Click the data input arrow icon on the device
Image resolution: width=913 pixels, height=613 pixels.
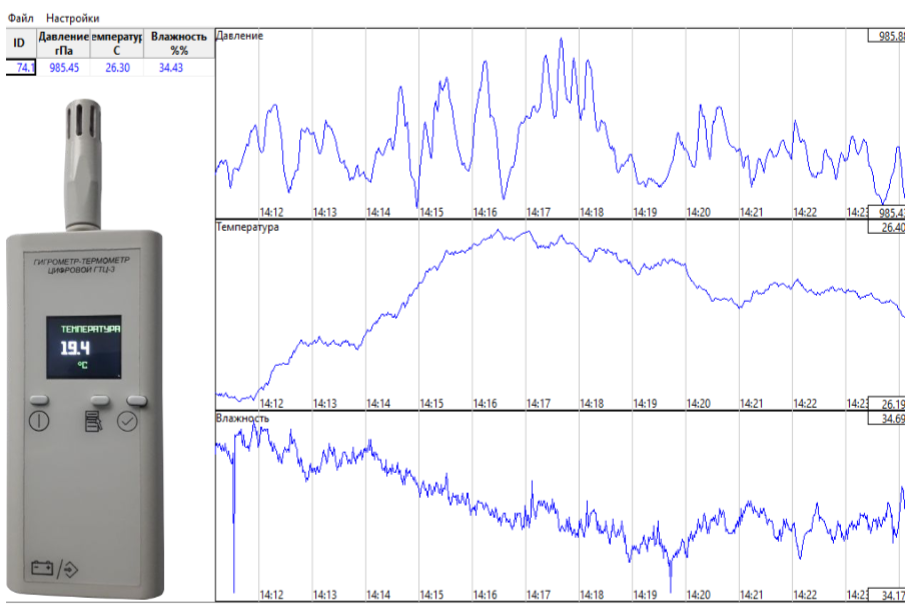(70, 568)
